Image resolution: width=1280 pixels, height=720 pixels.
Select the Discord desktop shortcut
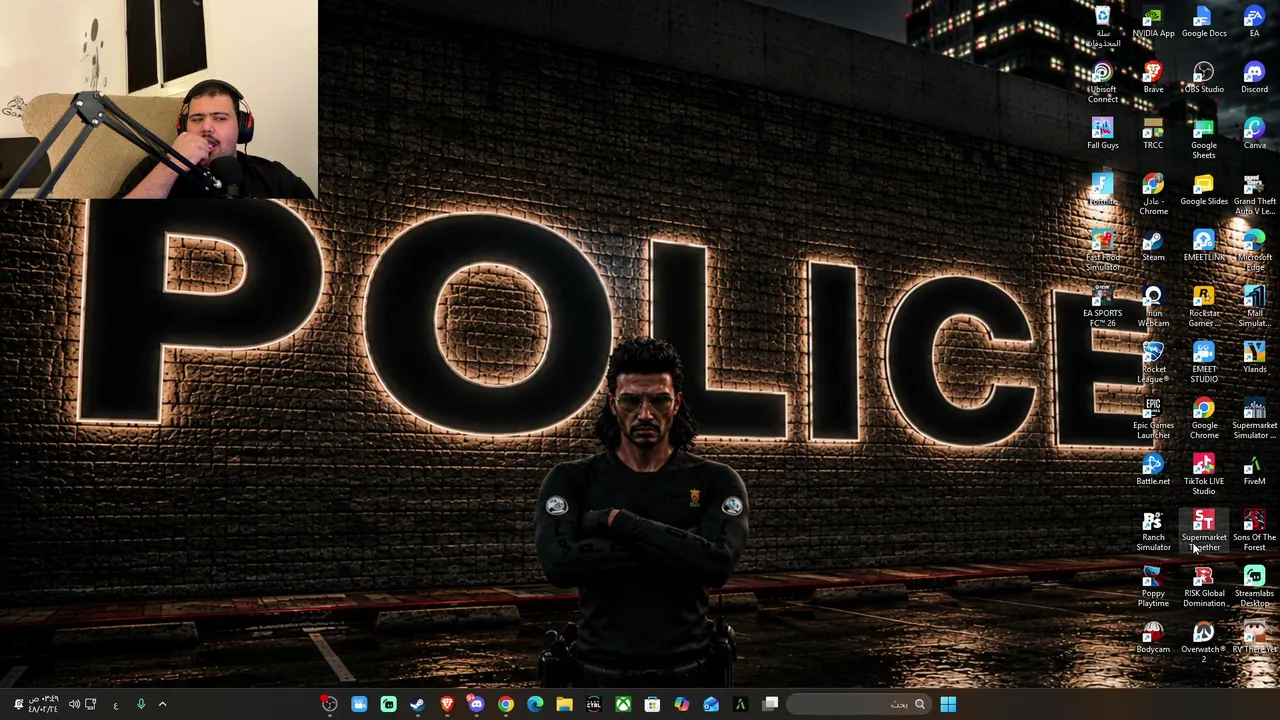1254,78
